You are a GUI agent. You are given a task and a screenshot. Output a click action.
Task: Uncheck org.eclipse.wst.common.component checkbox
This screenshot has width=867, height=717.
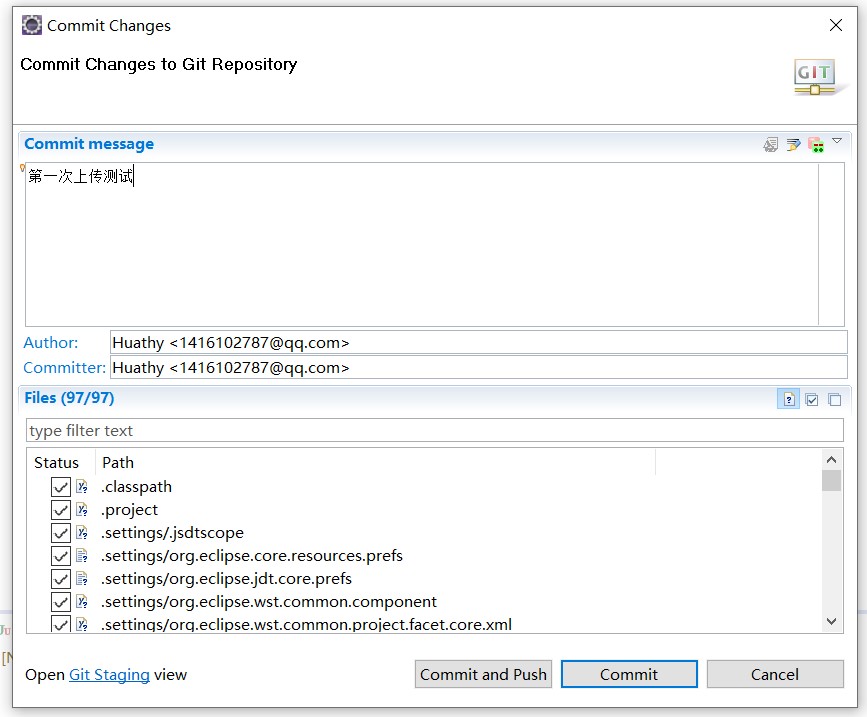tap(61, 602)
